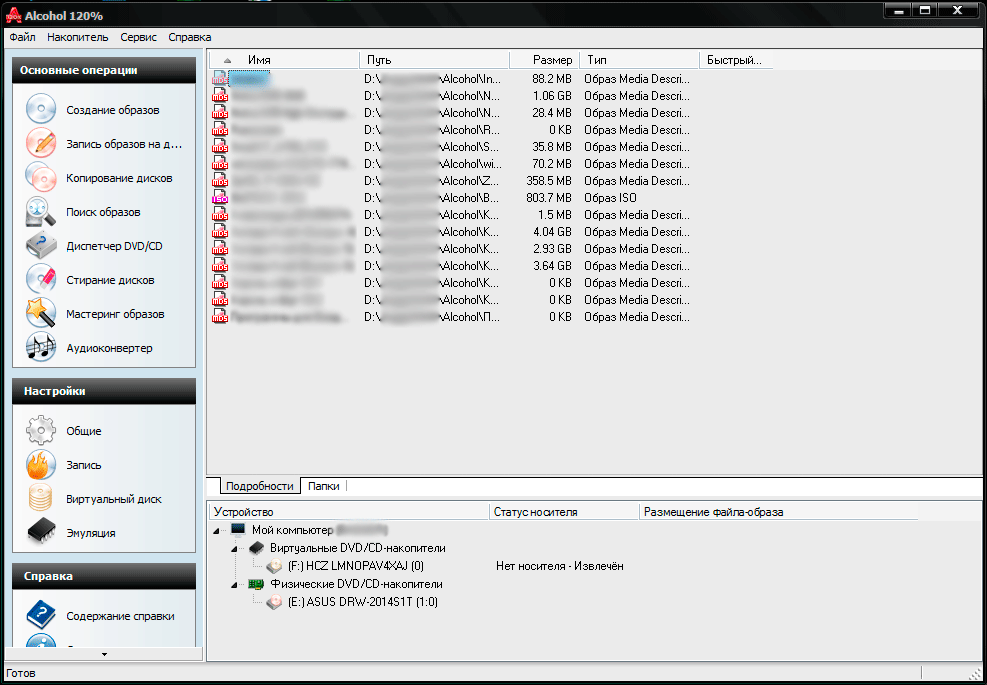Open the Файл menu
The width and height of the screenshot is (987, 685).
point(23,37)
